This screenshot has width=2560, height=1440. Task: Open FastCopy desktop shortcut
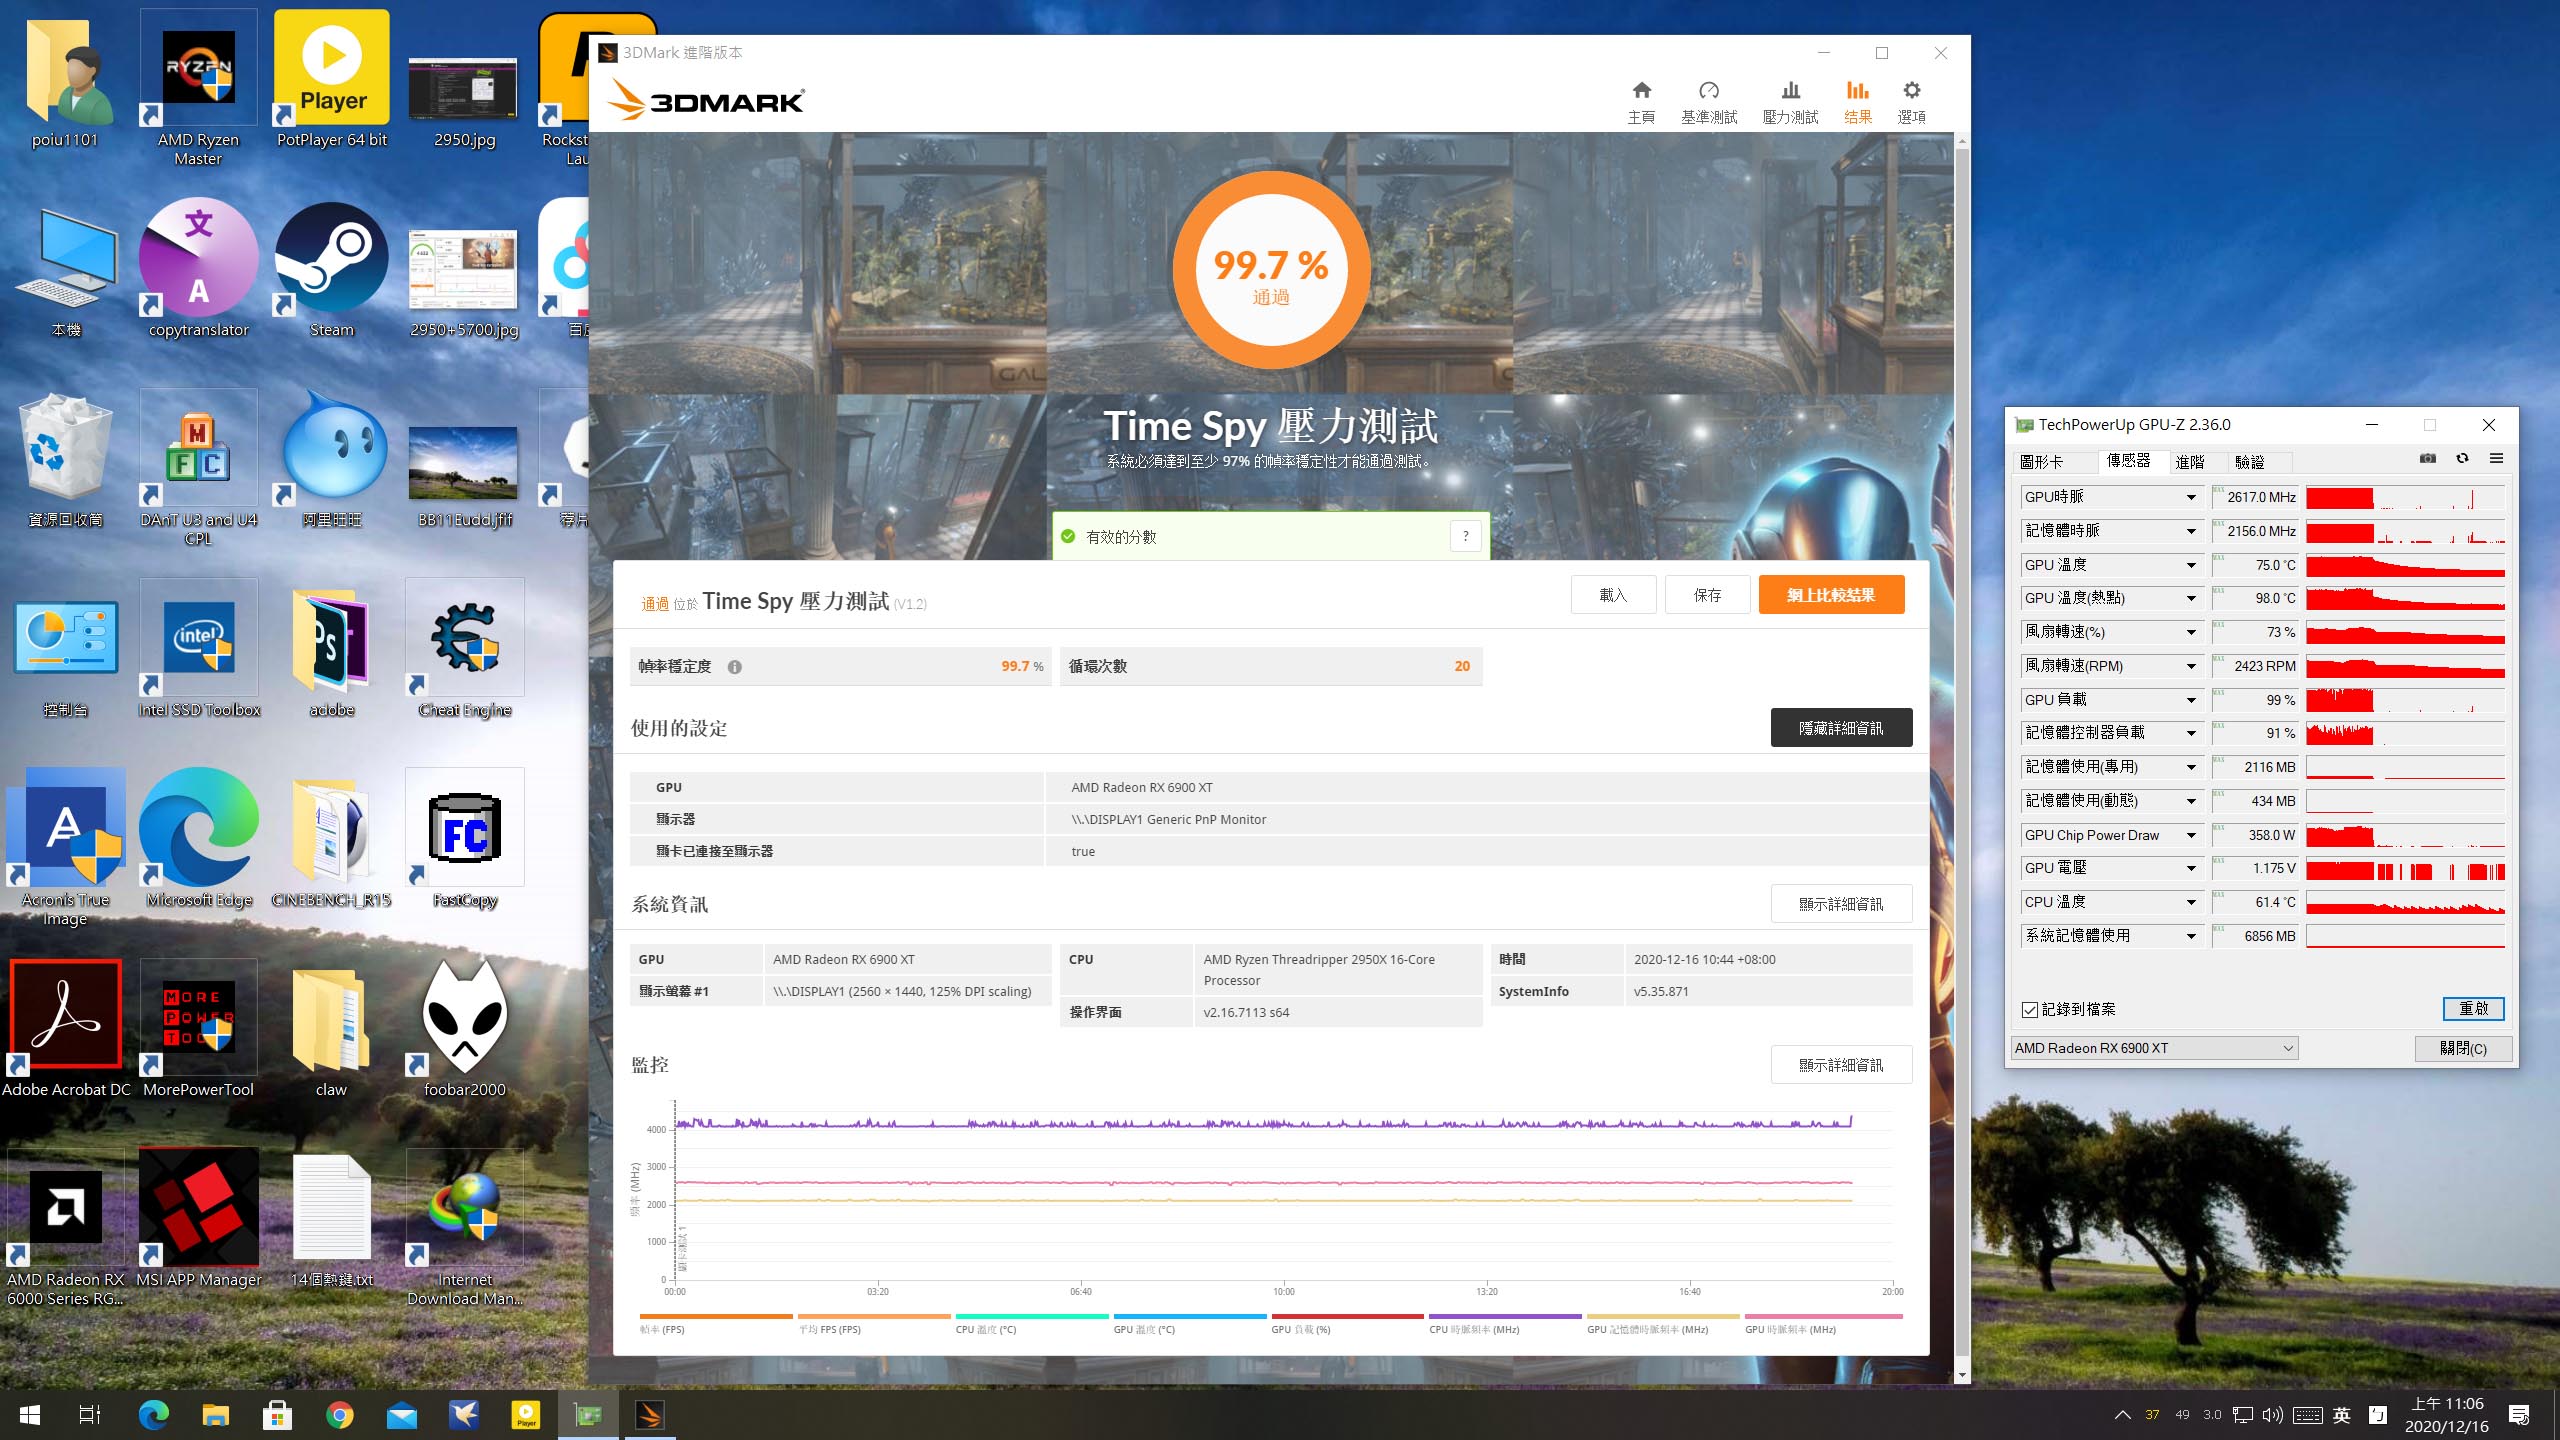[464, 839]
